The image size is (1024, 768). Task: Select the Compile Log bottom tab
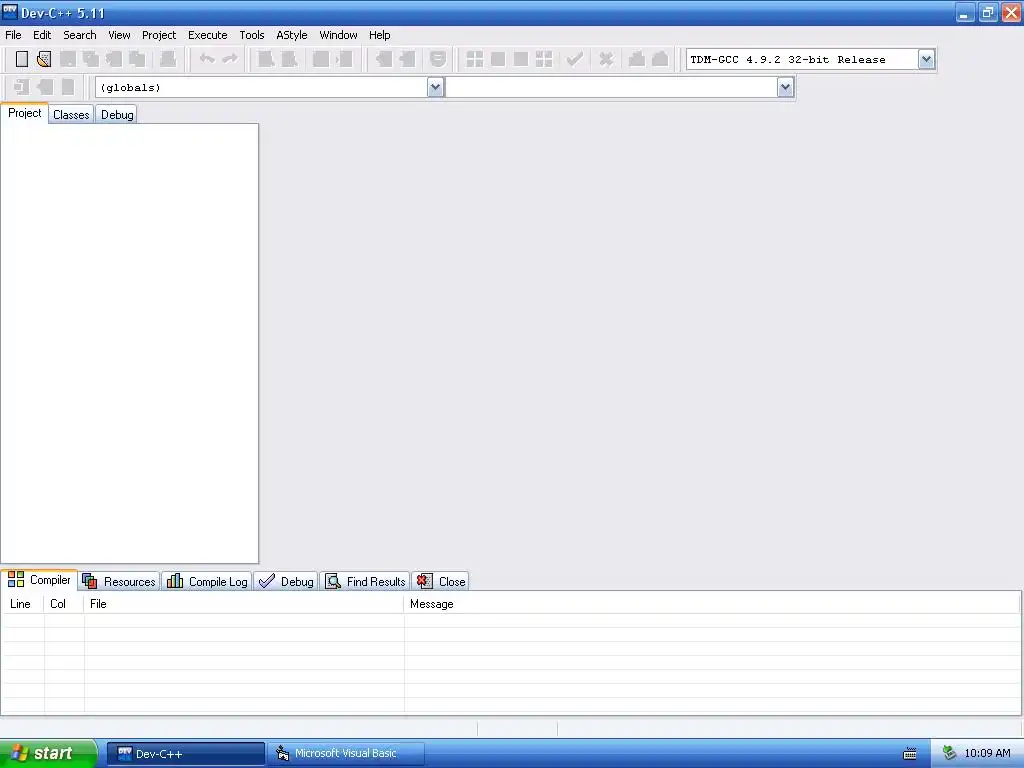(207, 581)
